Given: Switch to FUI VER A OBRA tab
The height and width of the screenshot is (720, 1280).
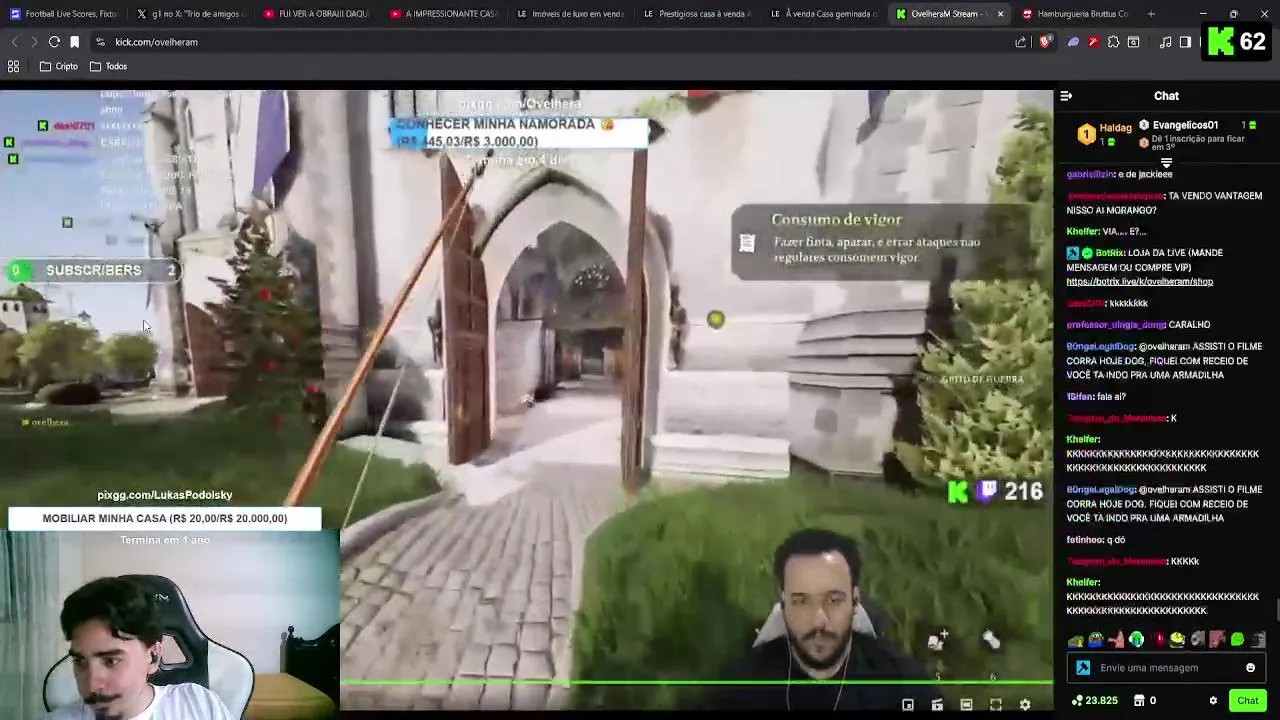Looking at the screenshot, I should [x=318, y=14].
